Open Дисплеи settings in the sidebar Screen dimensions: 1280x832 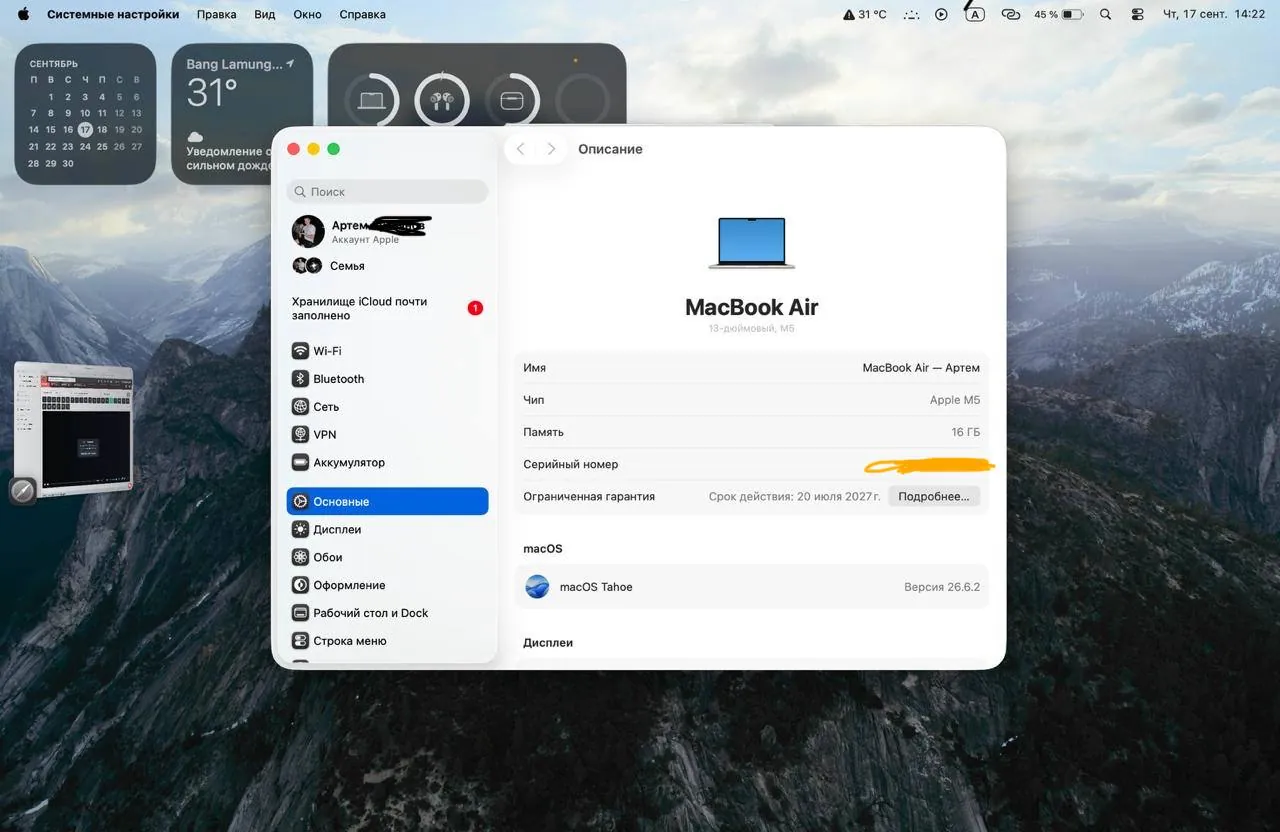pos(388,530)
